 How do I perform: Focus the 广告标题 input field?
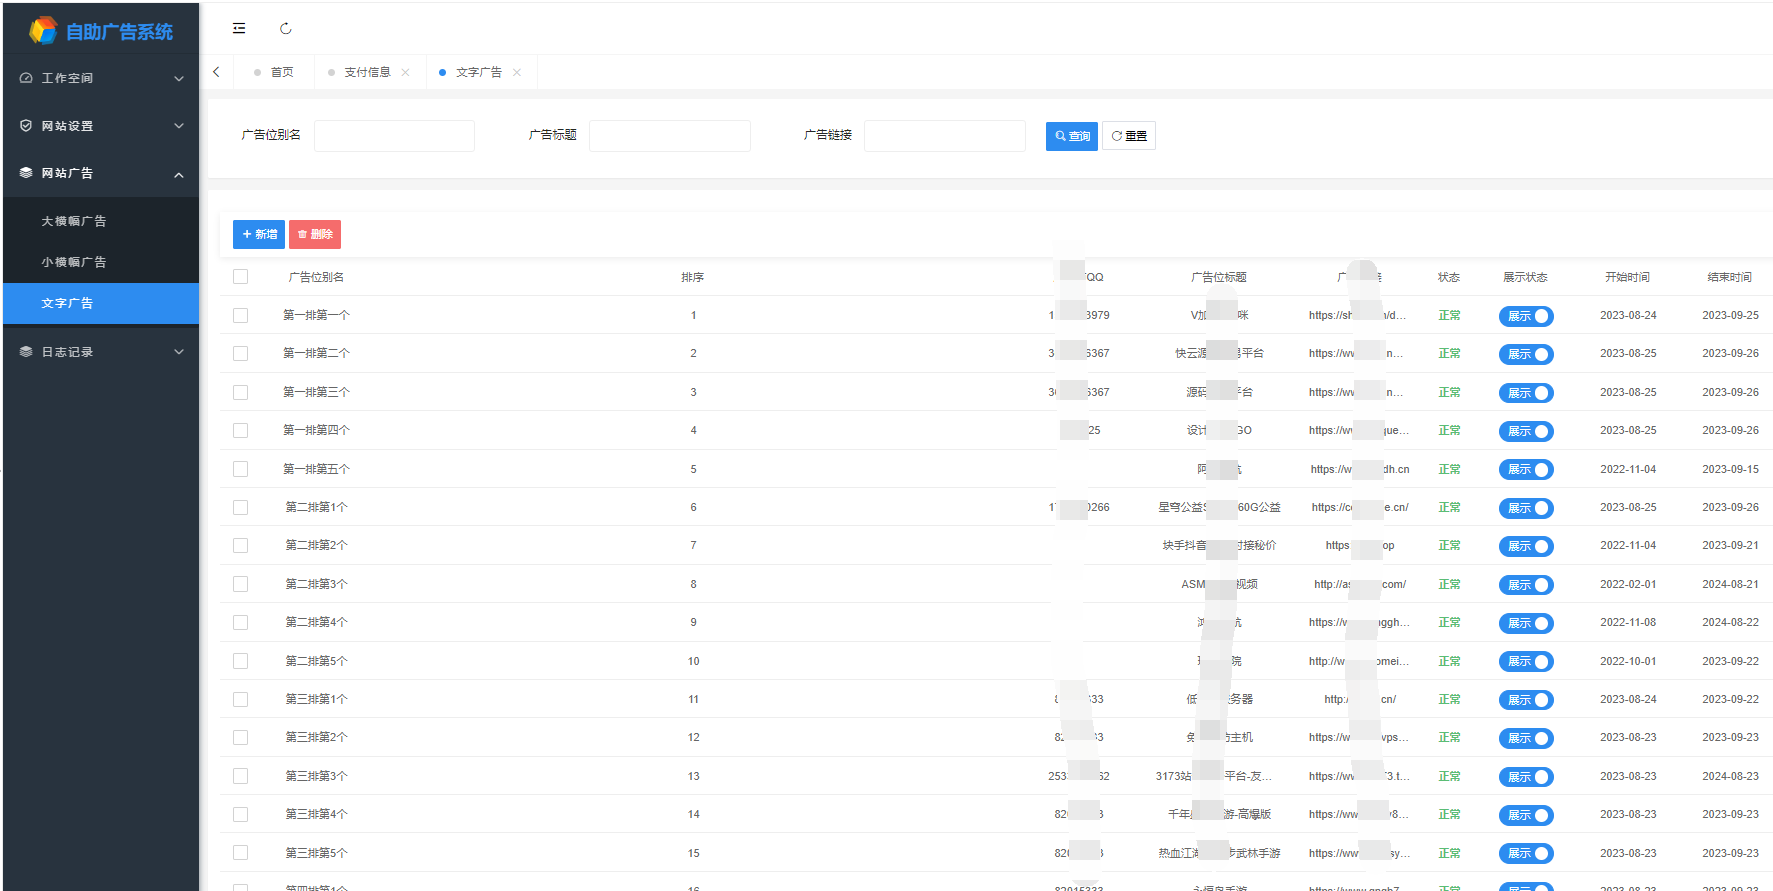click(x=670, y=136)
